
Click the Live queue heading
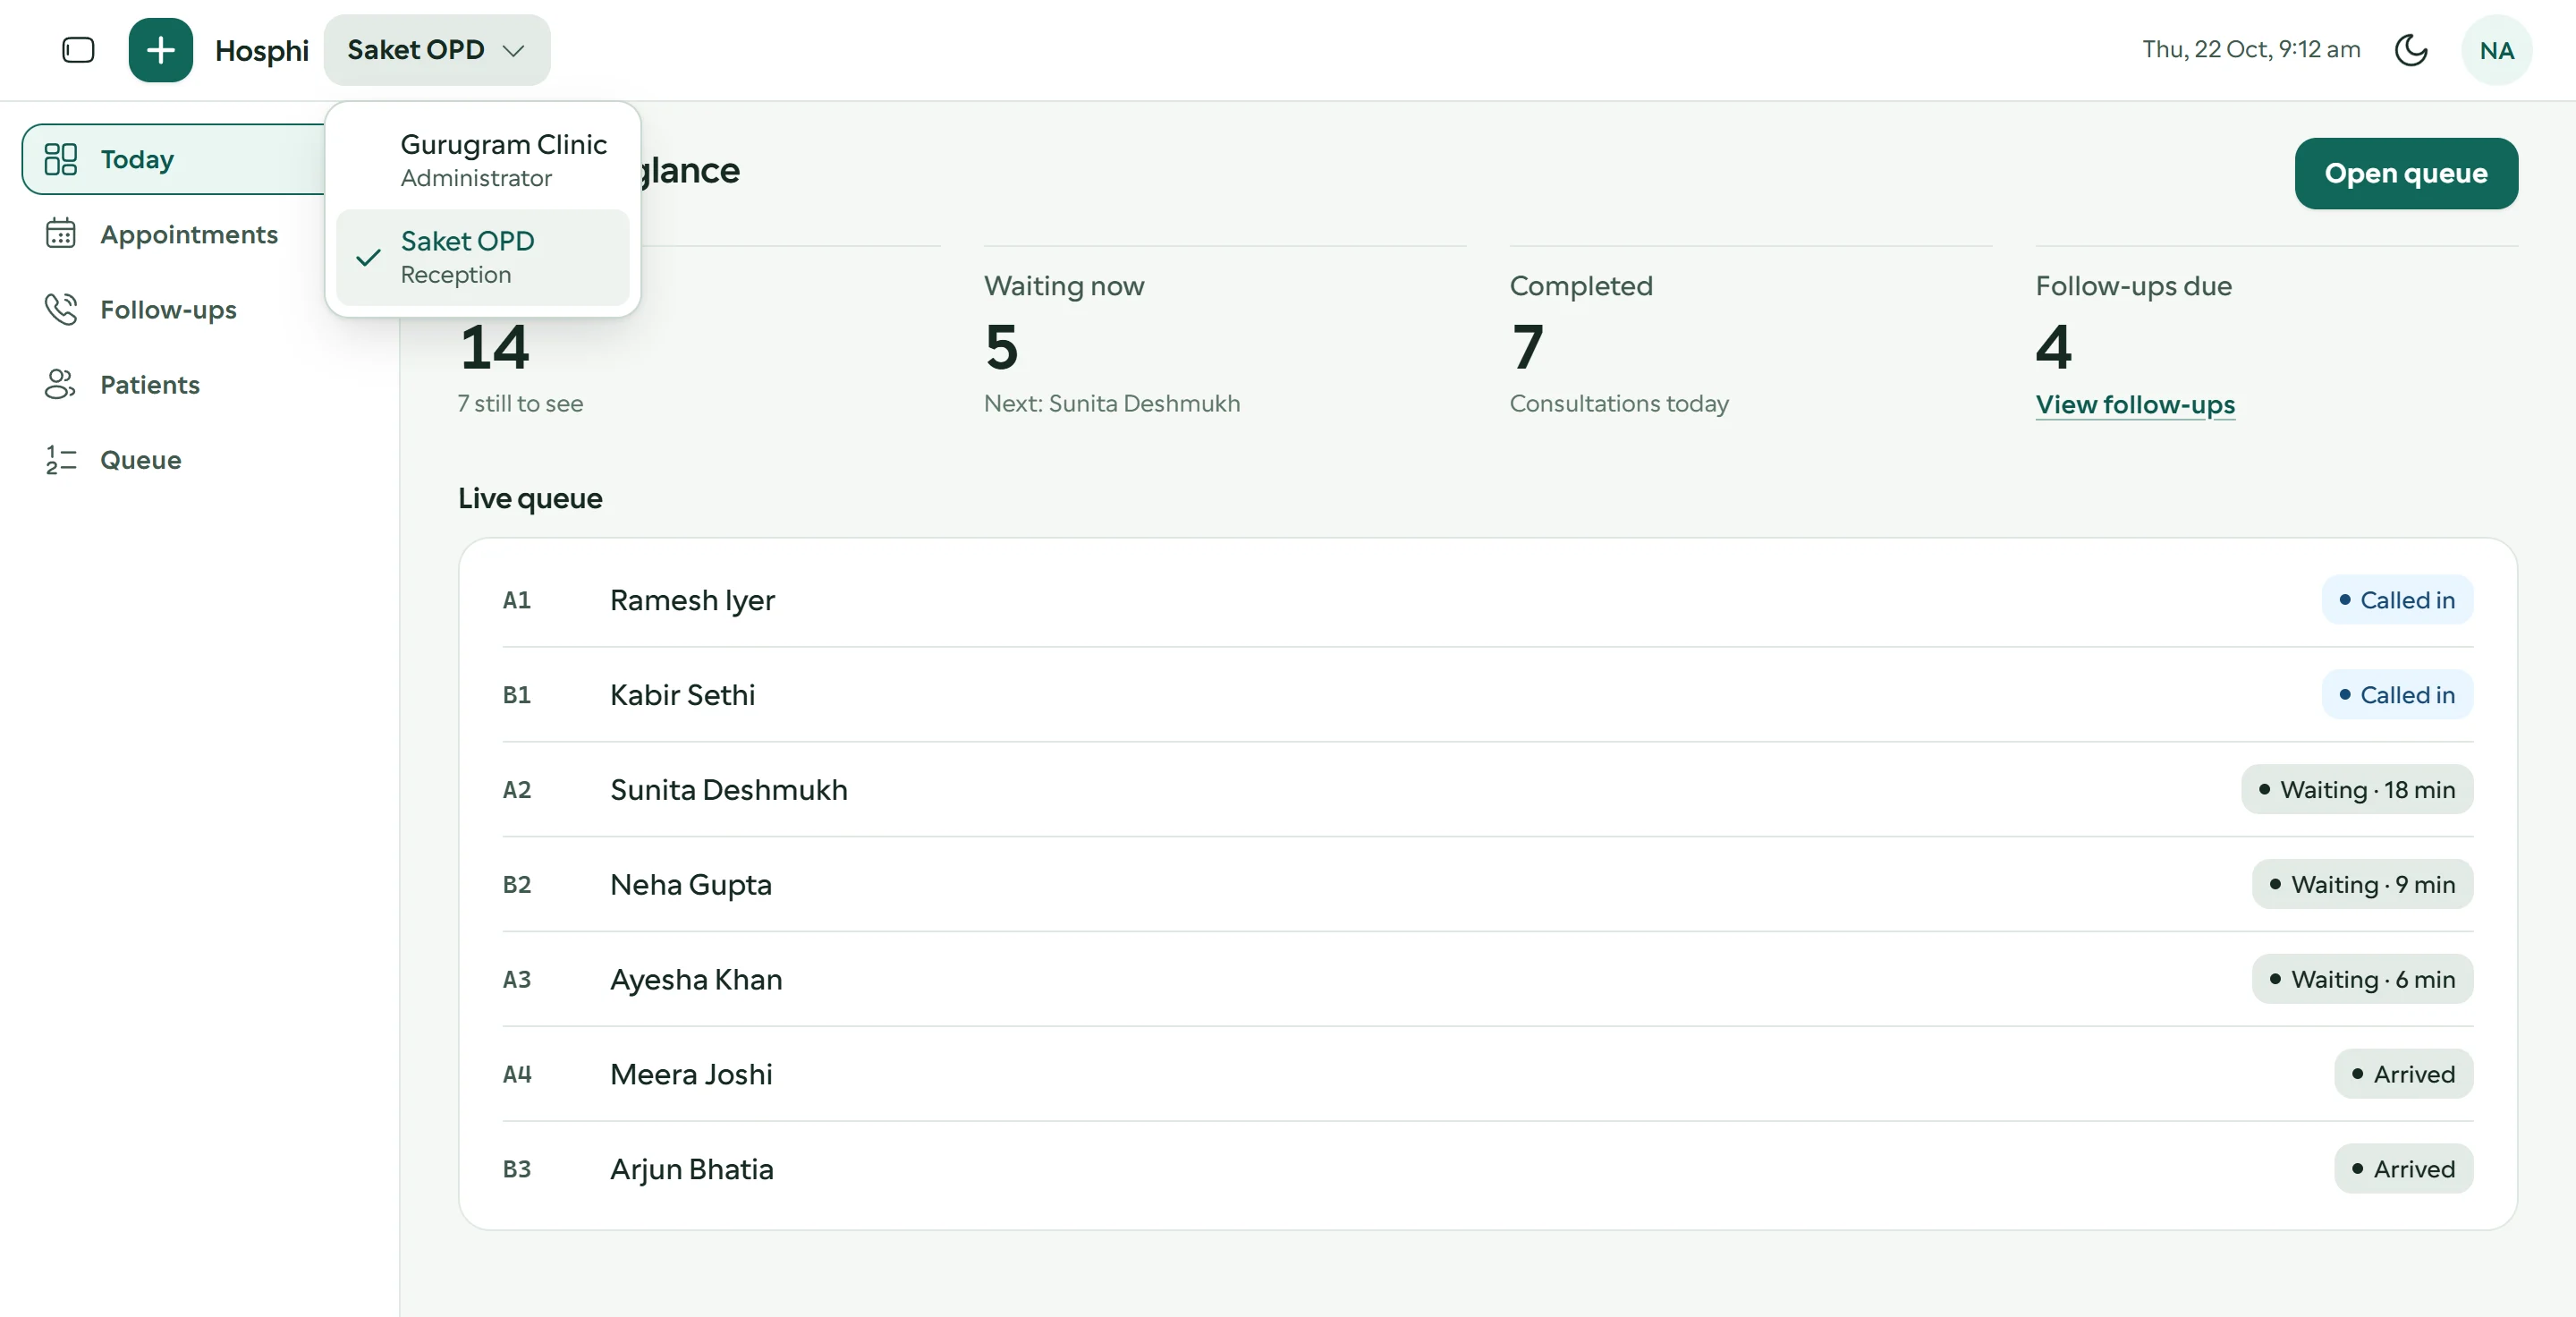(x=530, y=498)
